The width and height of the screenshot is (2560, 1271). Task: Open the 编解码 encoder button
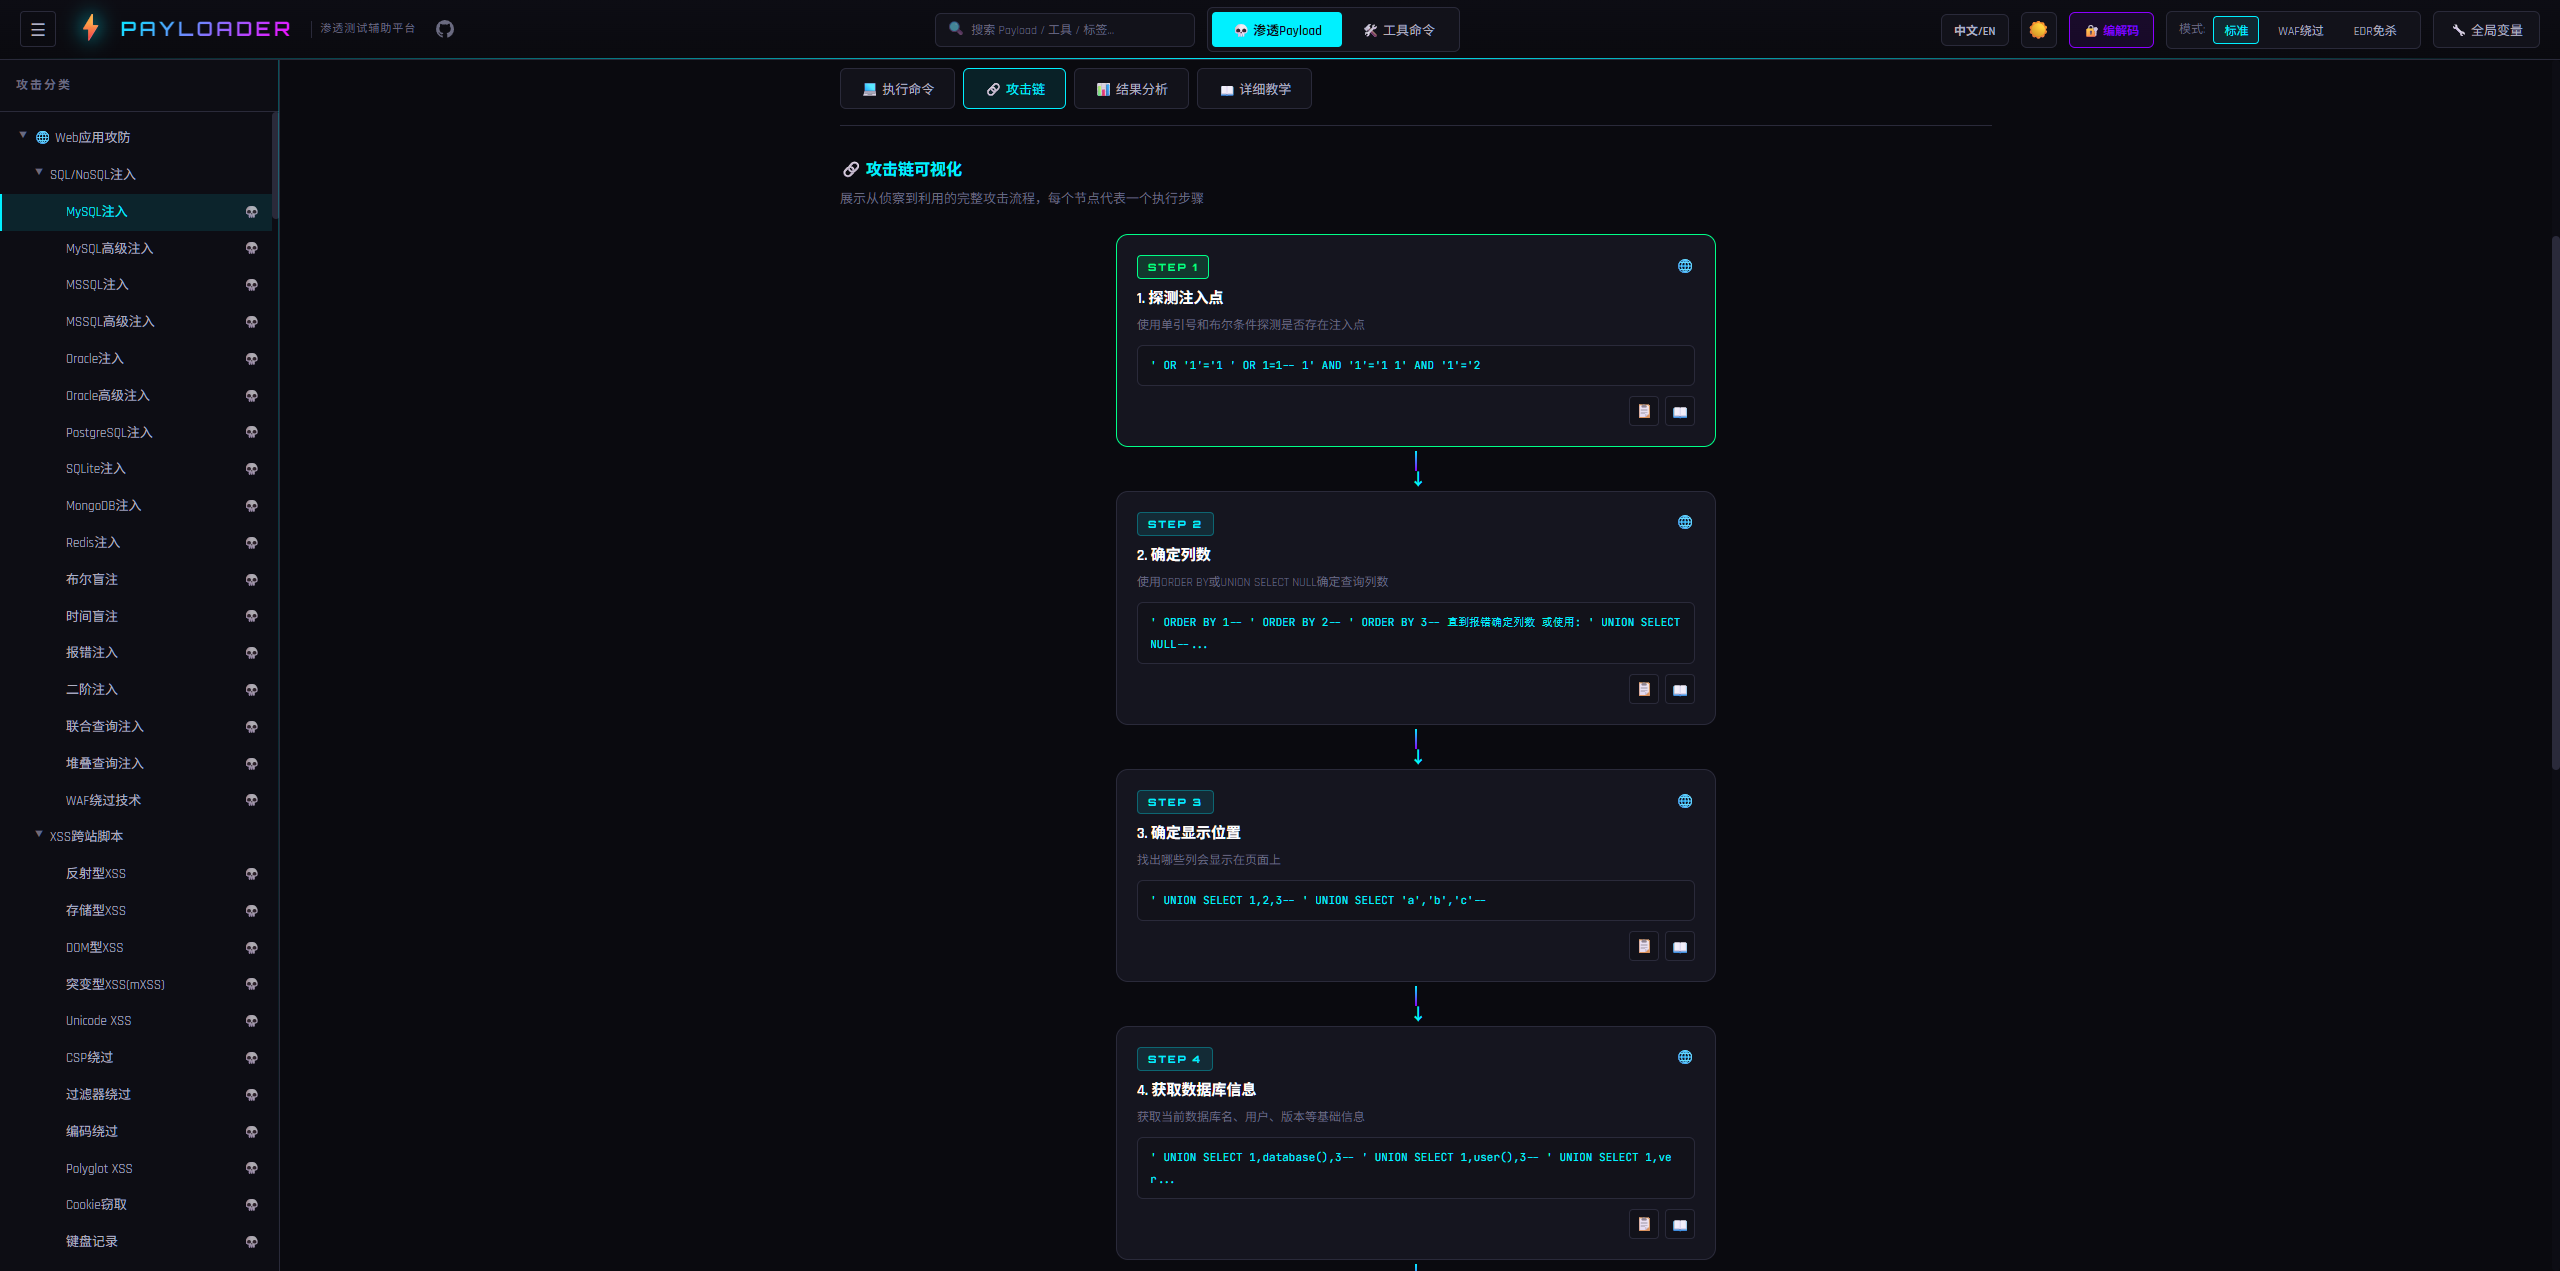click(2111, 30)
